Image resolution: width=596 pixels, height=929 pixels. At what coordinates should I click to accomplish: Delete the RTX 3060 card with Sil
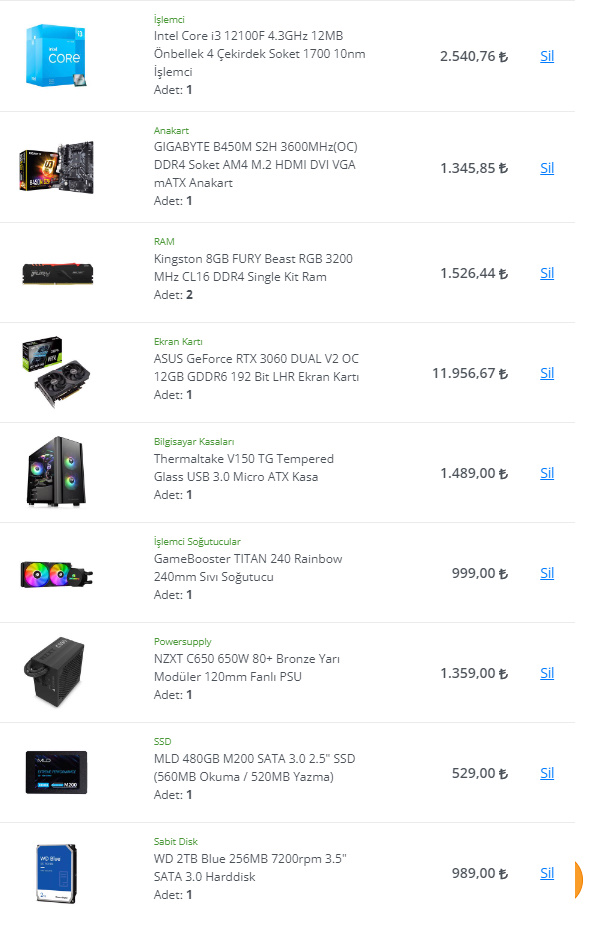click(x=547, y=373)
